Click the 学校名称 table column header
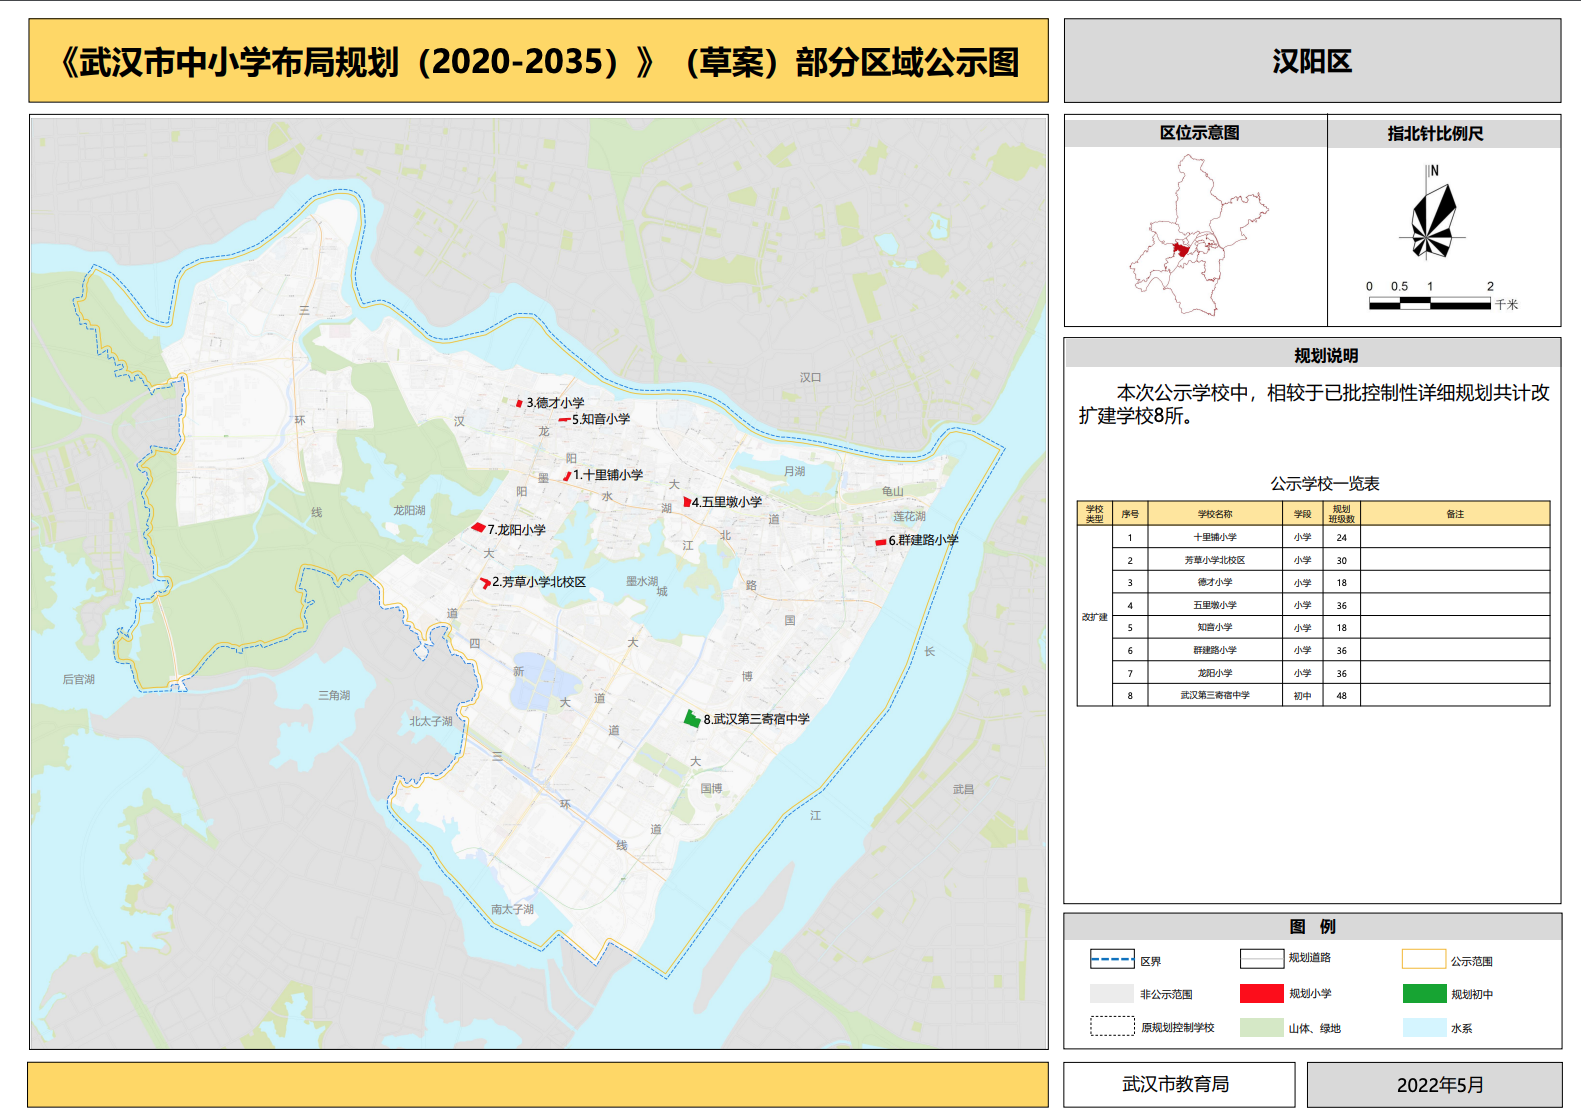This screenshot has width=1581, height=1114. pyautogui.click(x=1214, y=514)
